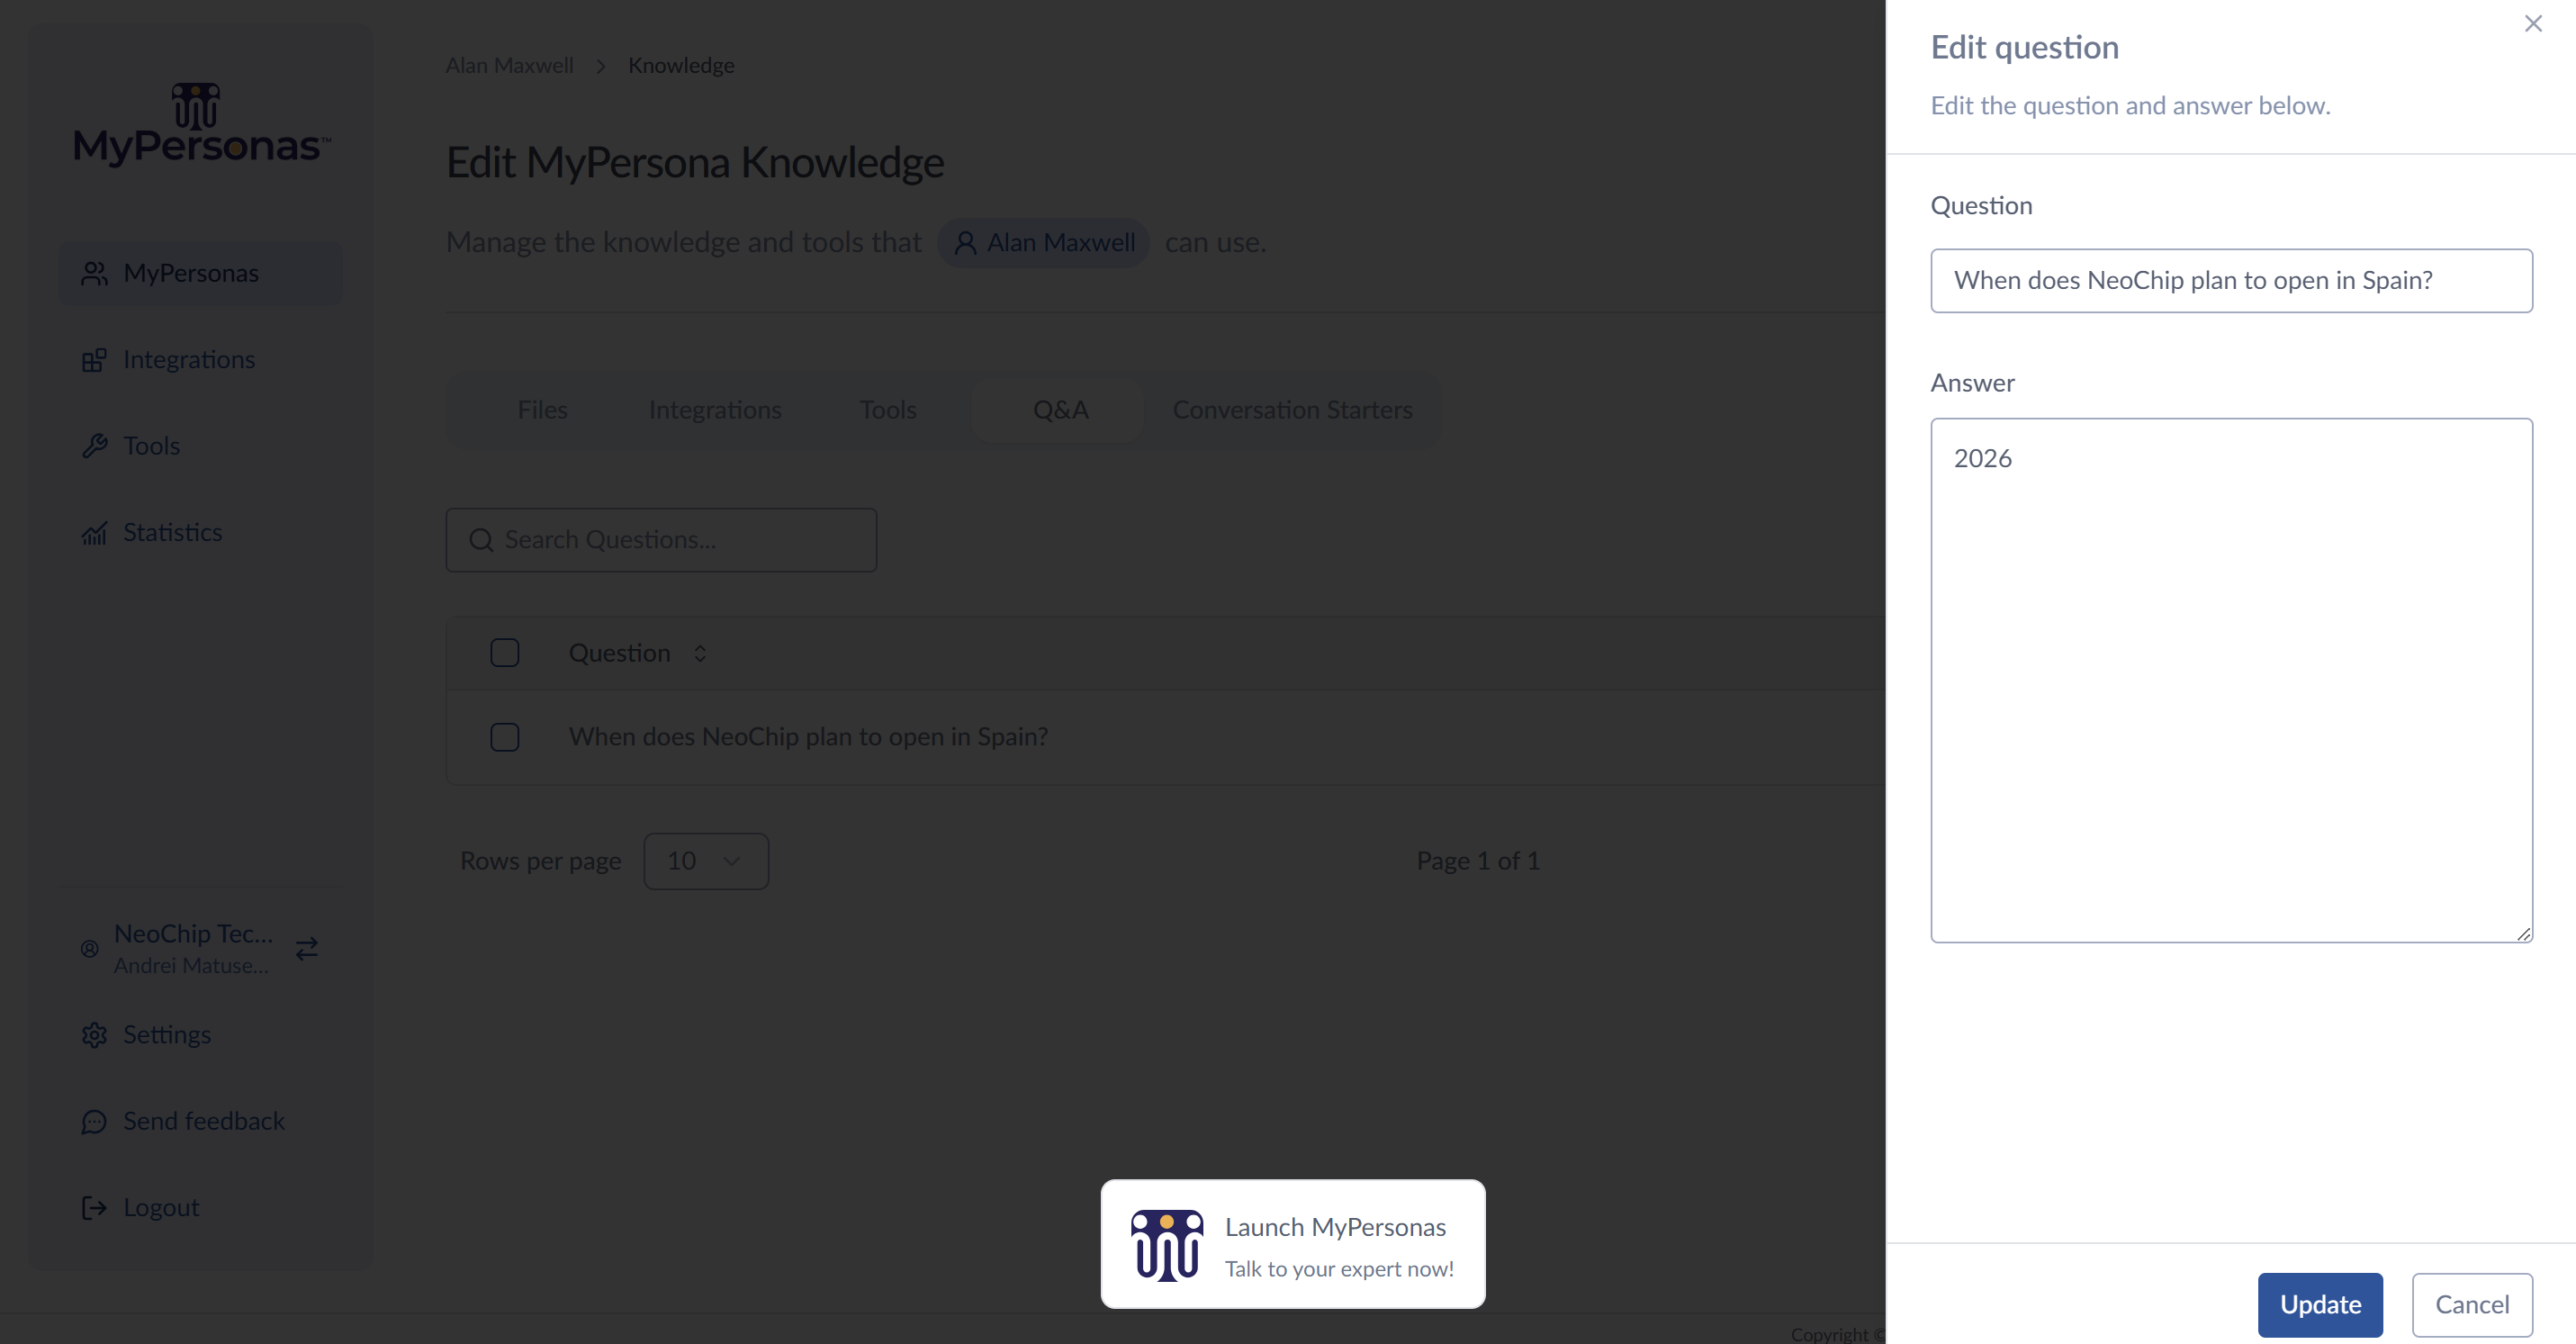
Task: Click the Logout arrow icon
Action: [94, 1208]
